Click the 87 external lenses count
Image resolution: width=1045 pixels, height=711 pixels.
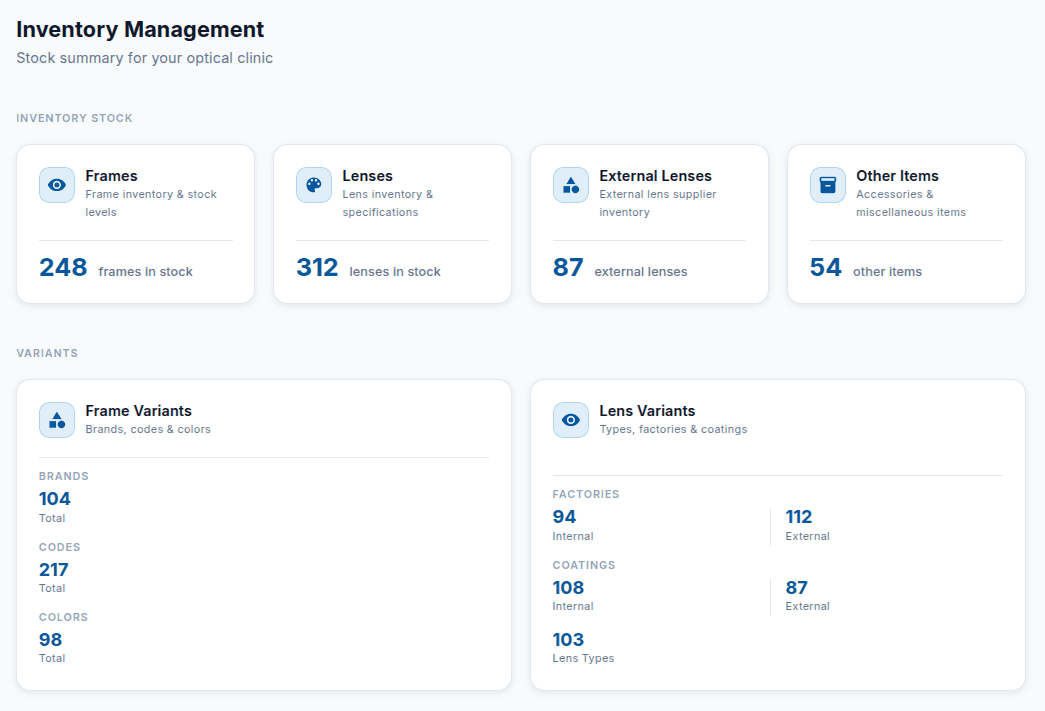pos(568,267)
